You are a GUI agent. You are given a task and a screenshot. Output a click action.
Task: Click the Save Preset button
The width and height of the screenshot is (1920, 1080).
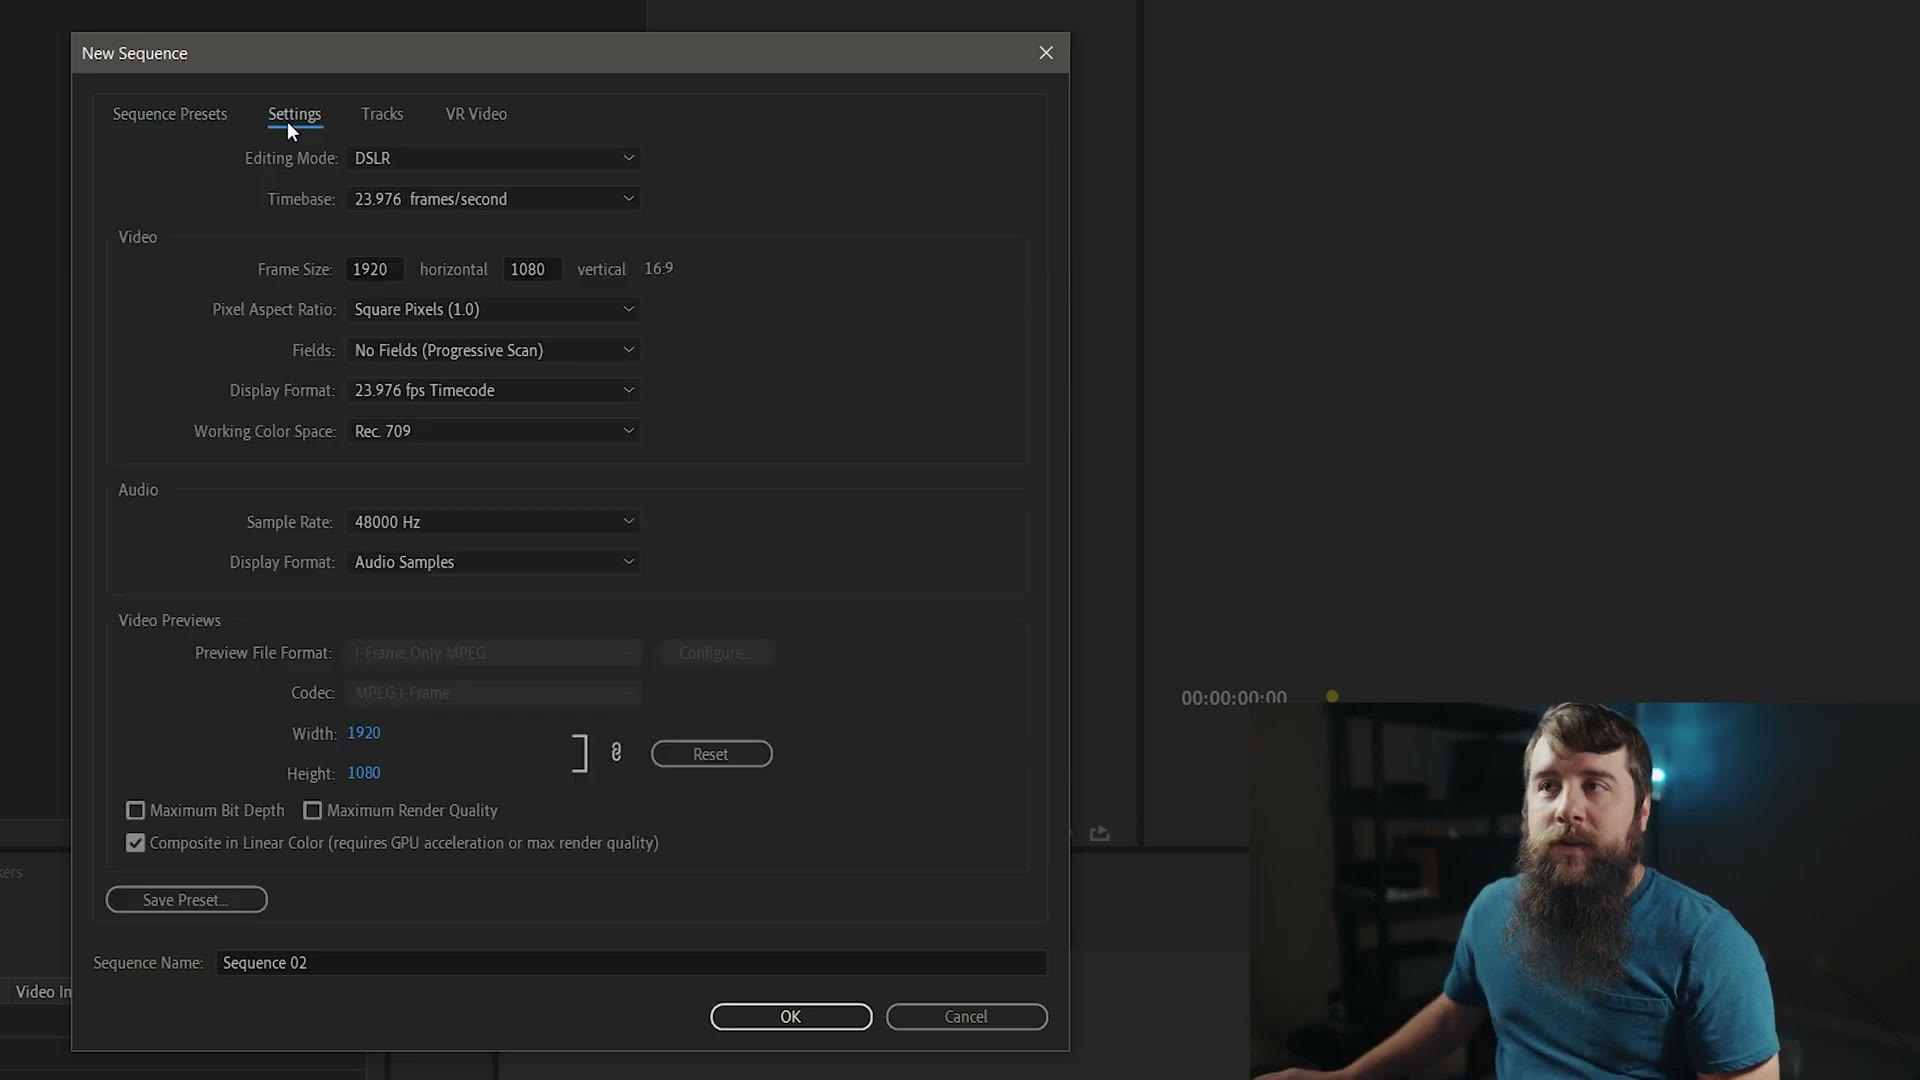[x=186, y=900]
